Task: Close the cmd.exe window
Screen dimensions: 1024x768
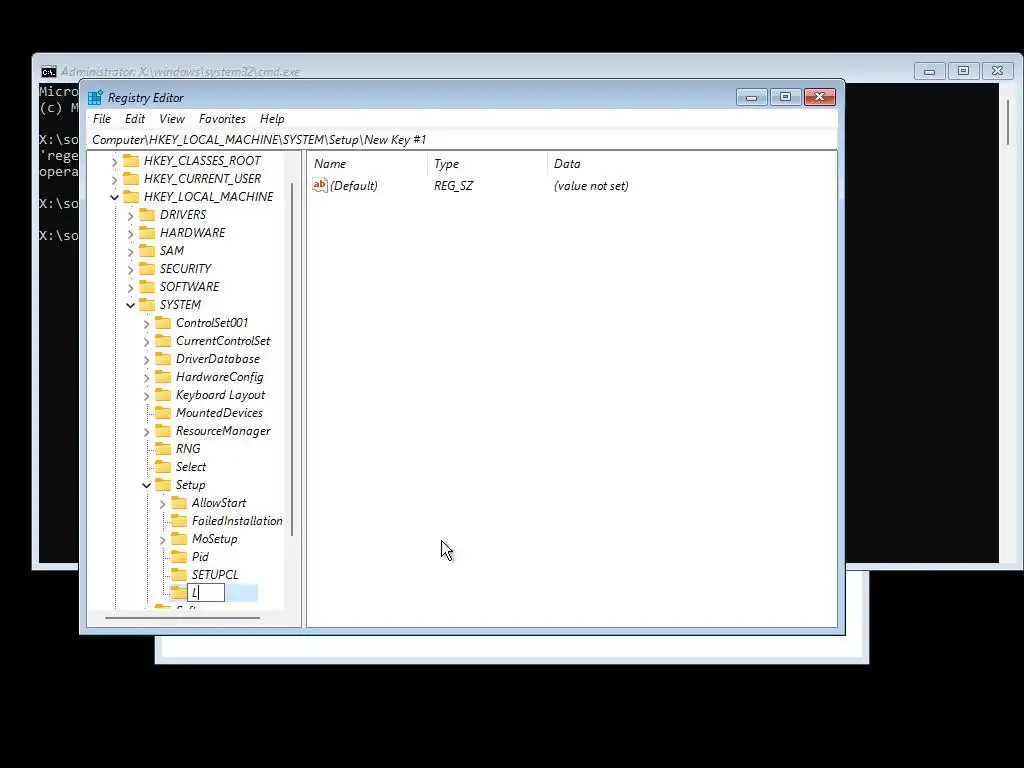Action: click(997, 71)
